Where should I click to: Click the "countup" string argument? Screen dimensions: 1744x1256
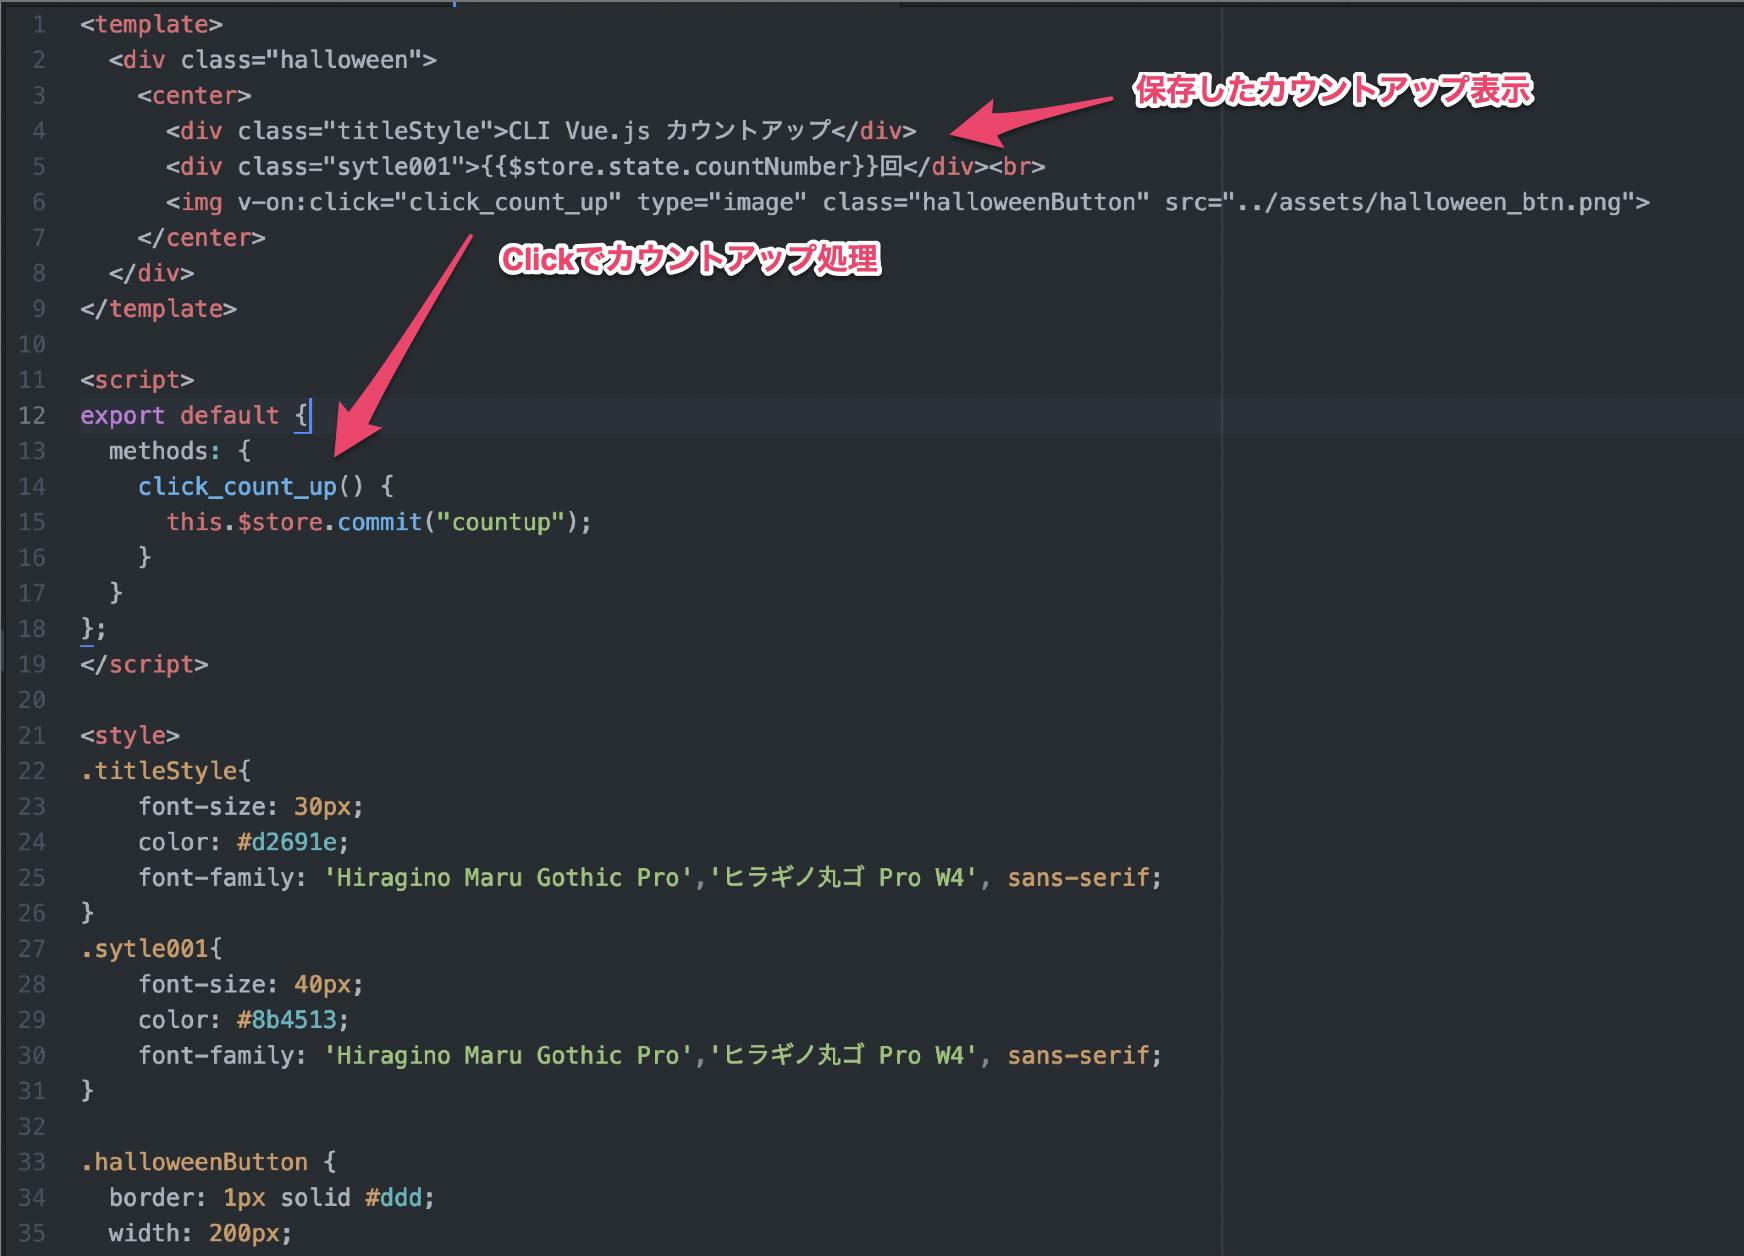click(x=502, y=522)
